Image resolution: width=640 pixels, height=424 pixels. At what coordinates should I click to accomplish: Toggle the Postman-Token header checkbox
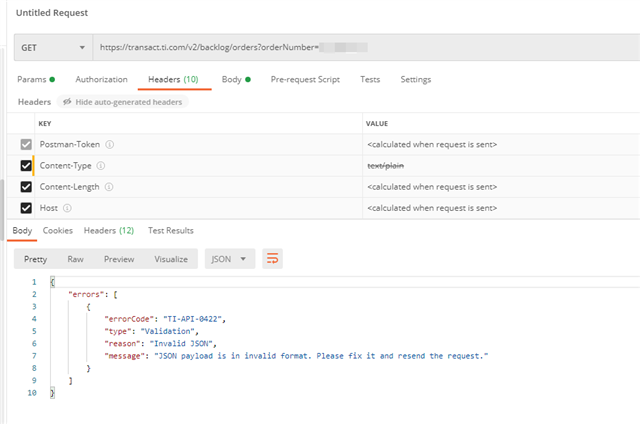[26, 144]
